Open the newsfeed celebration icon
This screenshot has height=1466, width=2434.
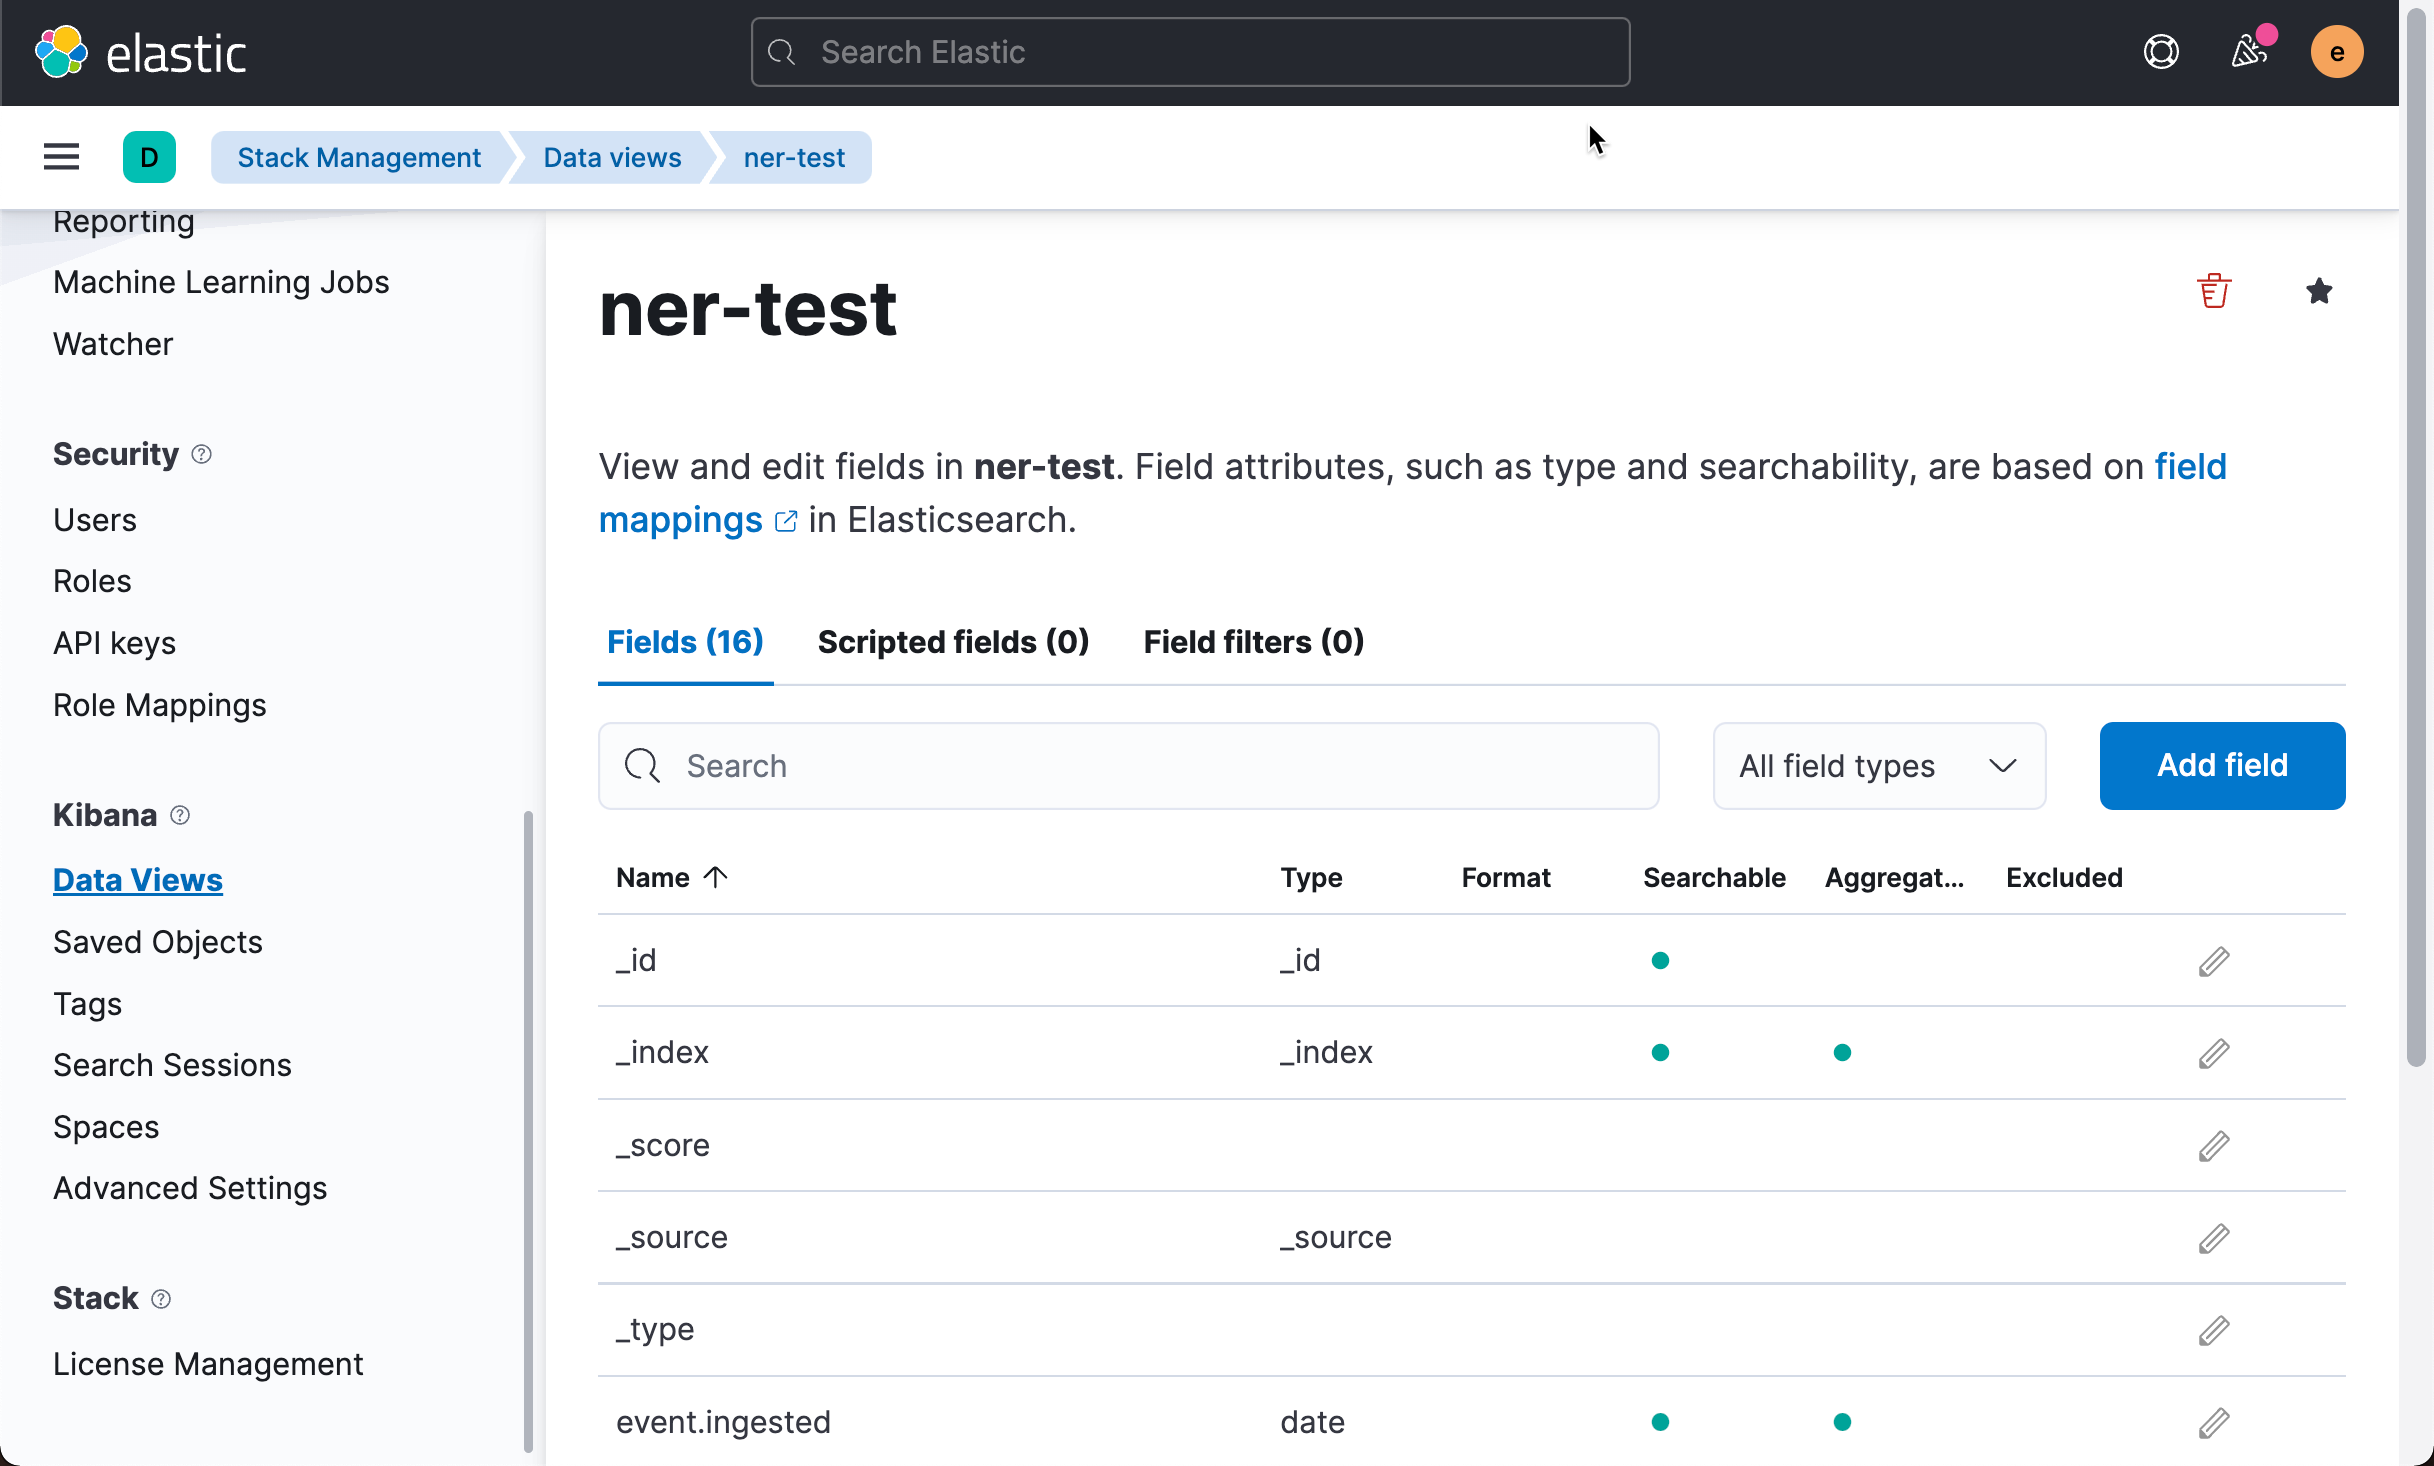coord(2249,52)
